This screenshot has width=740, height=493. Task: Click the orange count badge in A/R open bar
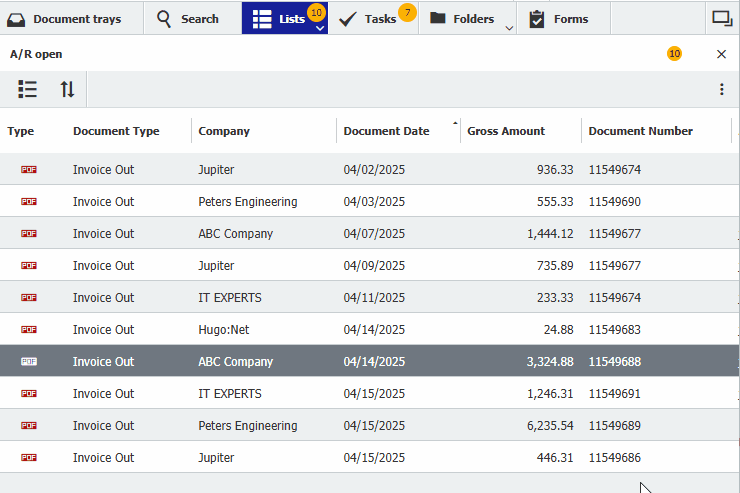pyautogui.click(x=674, y=54)
